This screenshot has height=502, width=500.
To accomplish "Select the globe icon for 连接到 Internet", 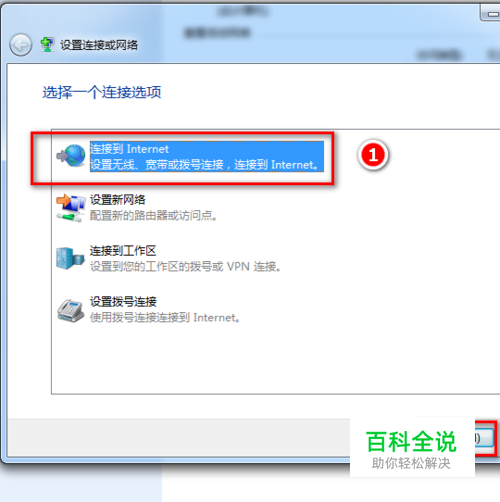I will (71, 156).
